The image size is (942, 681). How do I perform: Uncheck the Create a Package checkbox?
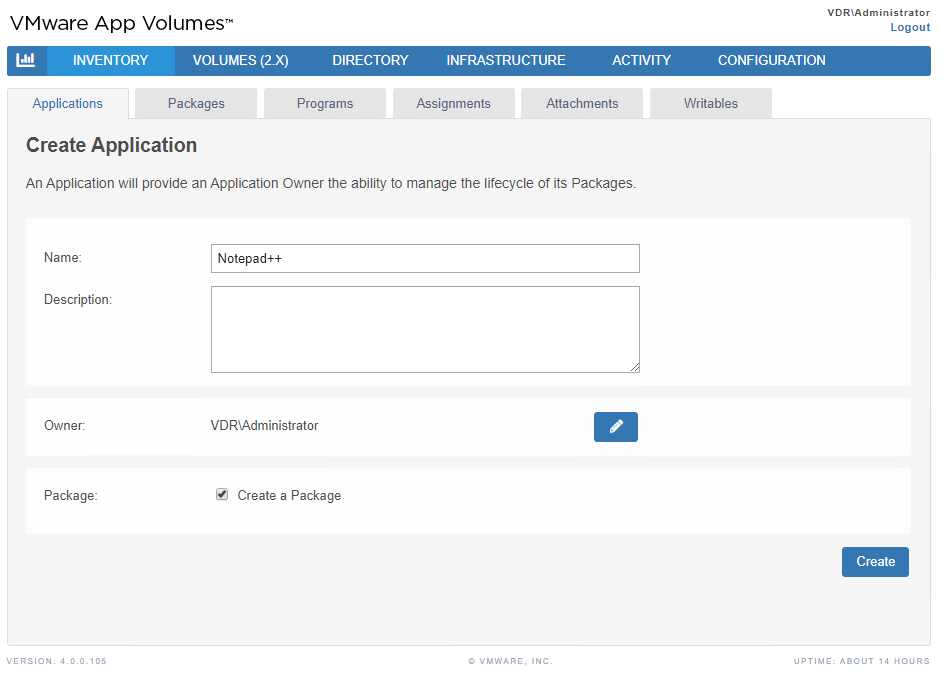(x=222, y=494)
